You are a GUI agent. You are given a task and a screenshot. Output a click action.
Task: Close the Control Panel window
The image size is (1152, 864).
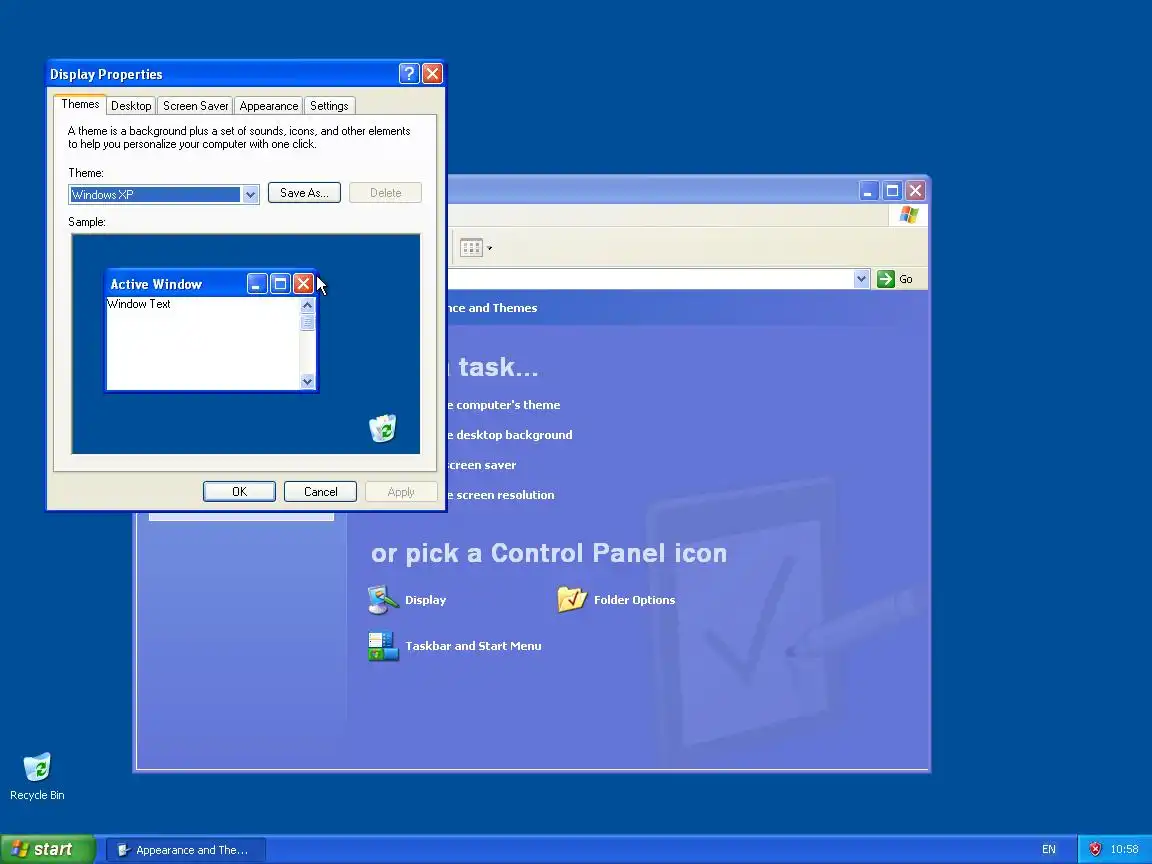pos(915,191)
